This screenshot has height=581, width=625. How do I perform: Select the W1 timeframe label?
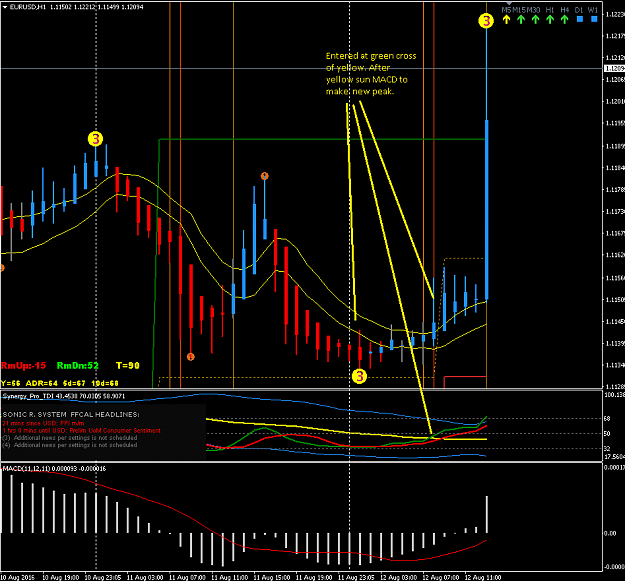[593, 10]
